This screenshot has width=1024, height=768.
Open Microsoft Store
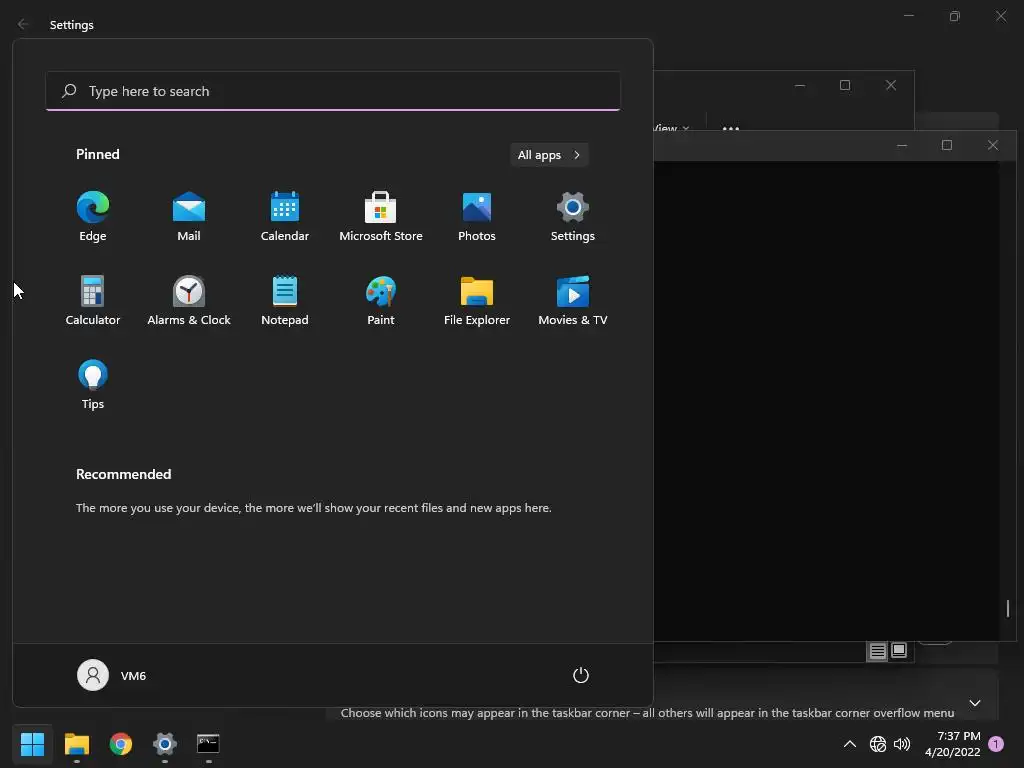381,217
